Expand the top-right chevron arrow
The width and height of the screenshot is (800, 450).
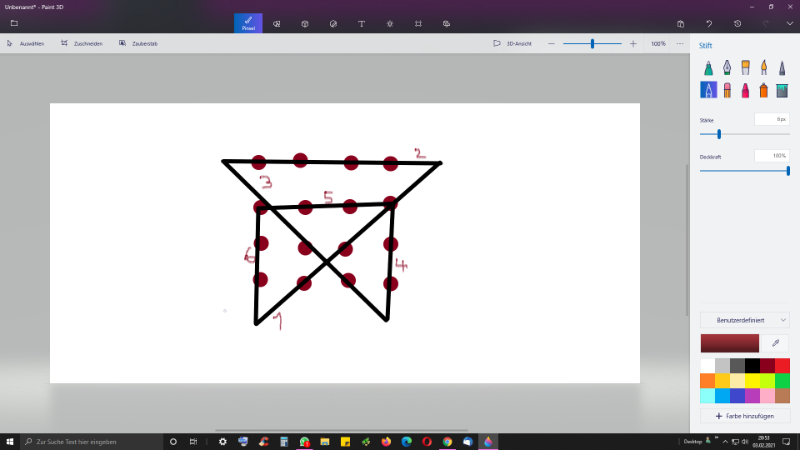tap(789, 23)
